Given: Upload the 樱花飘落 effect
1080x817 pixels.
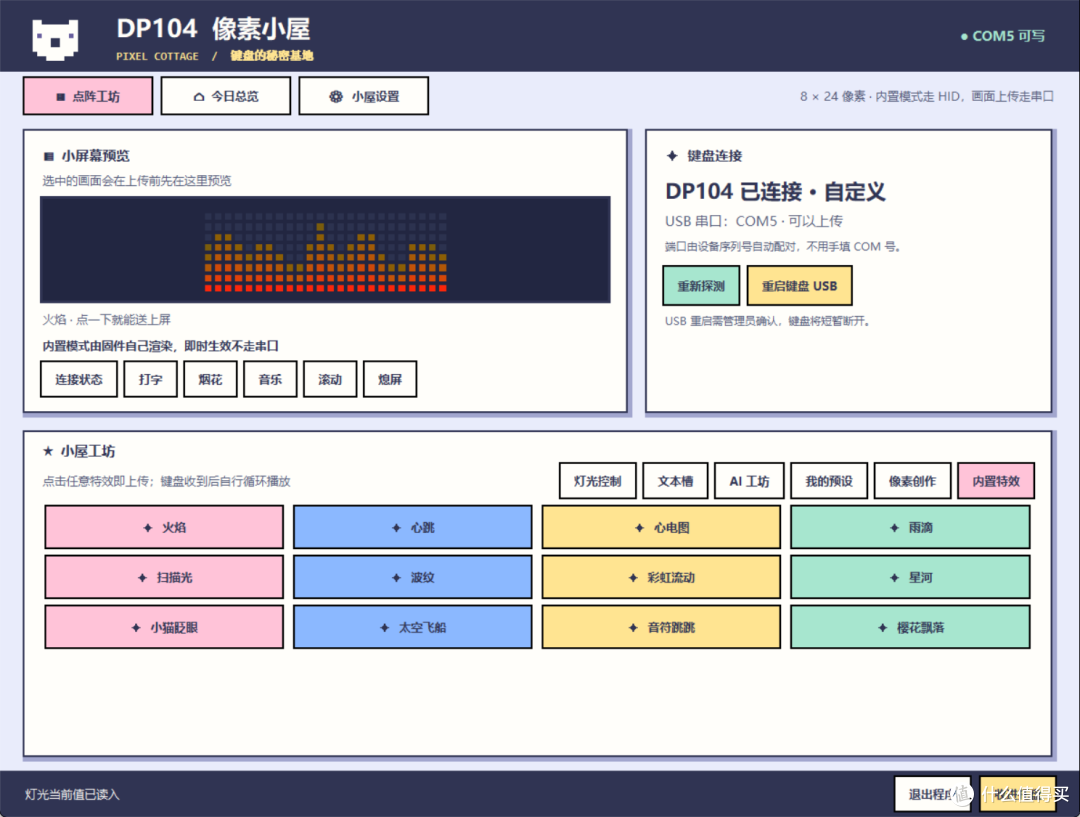Looking at the screenshot, I should pos(910,628).
